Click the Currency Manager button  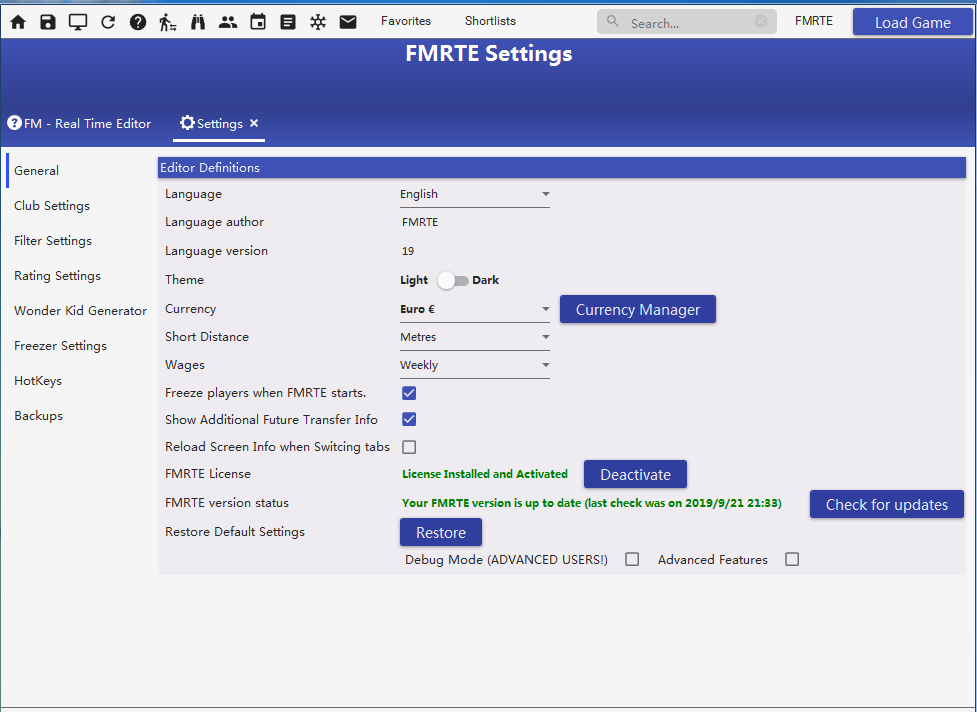coord(637,310)
